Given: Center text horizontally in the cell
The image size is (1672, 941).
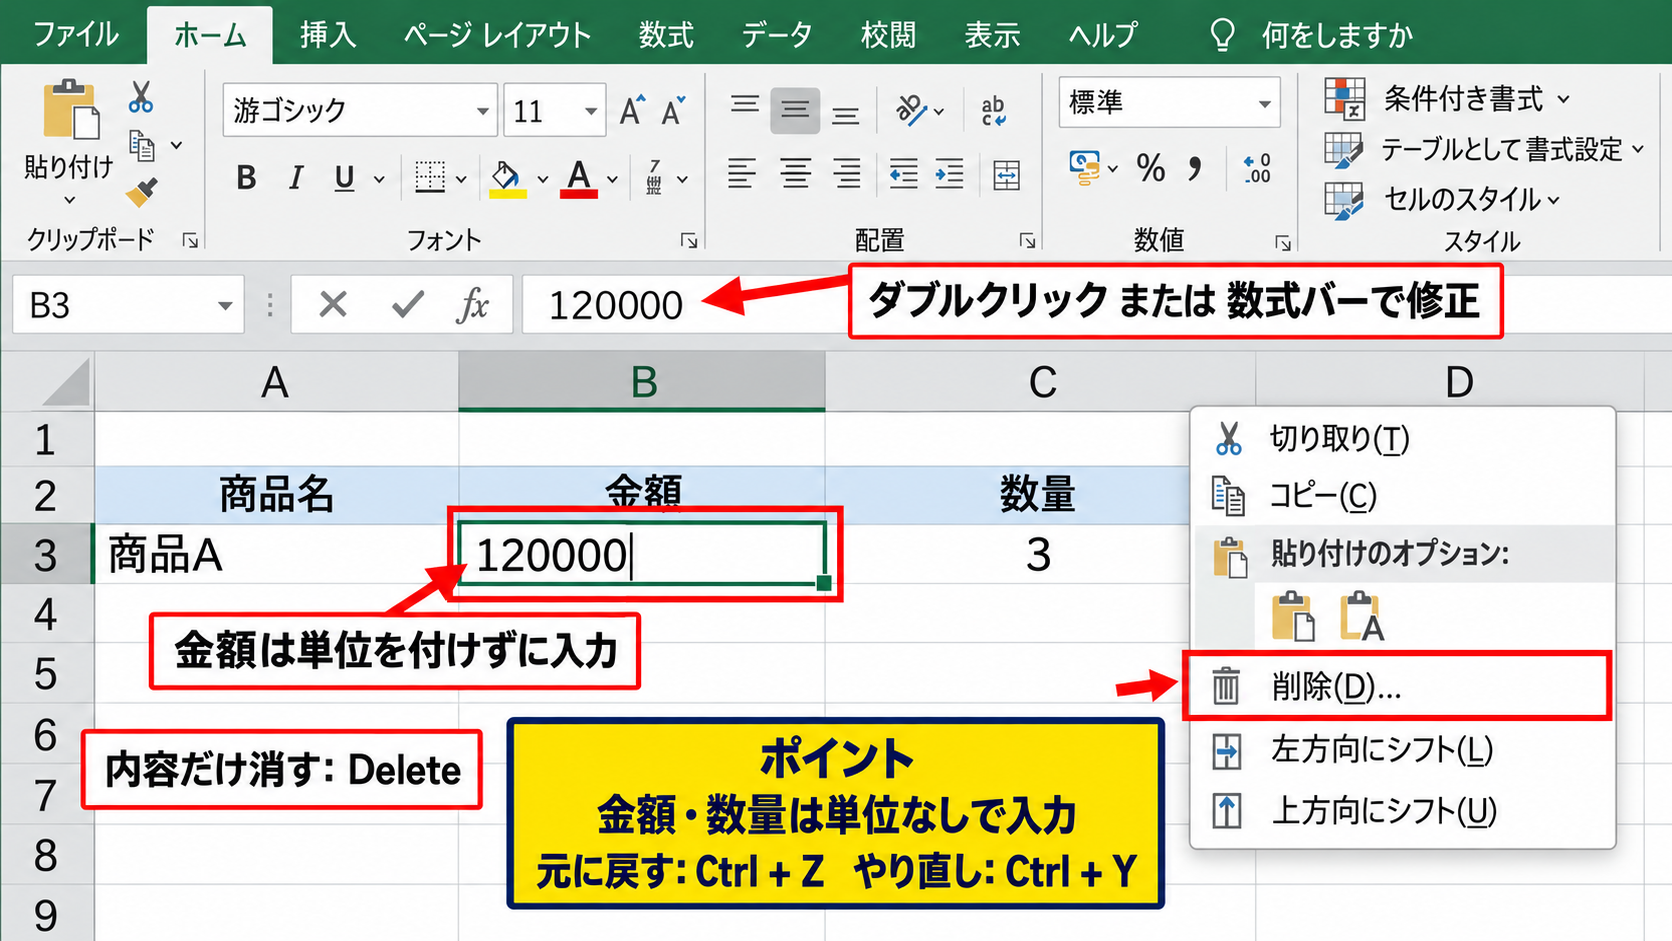Looking at the screenshot, I should 795,174.
